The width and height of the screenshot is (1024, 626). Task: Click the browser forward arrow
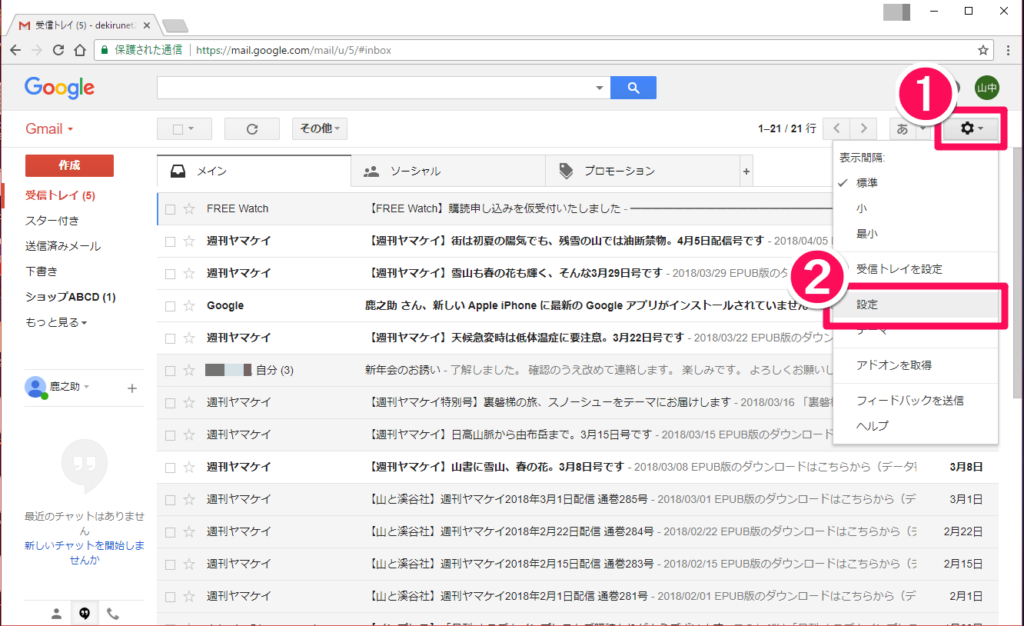tap(37, 50)
